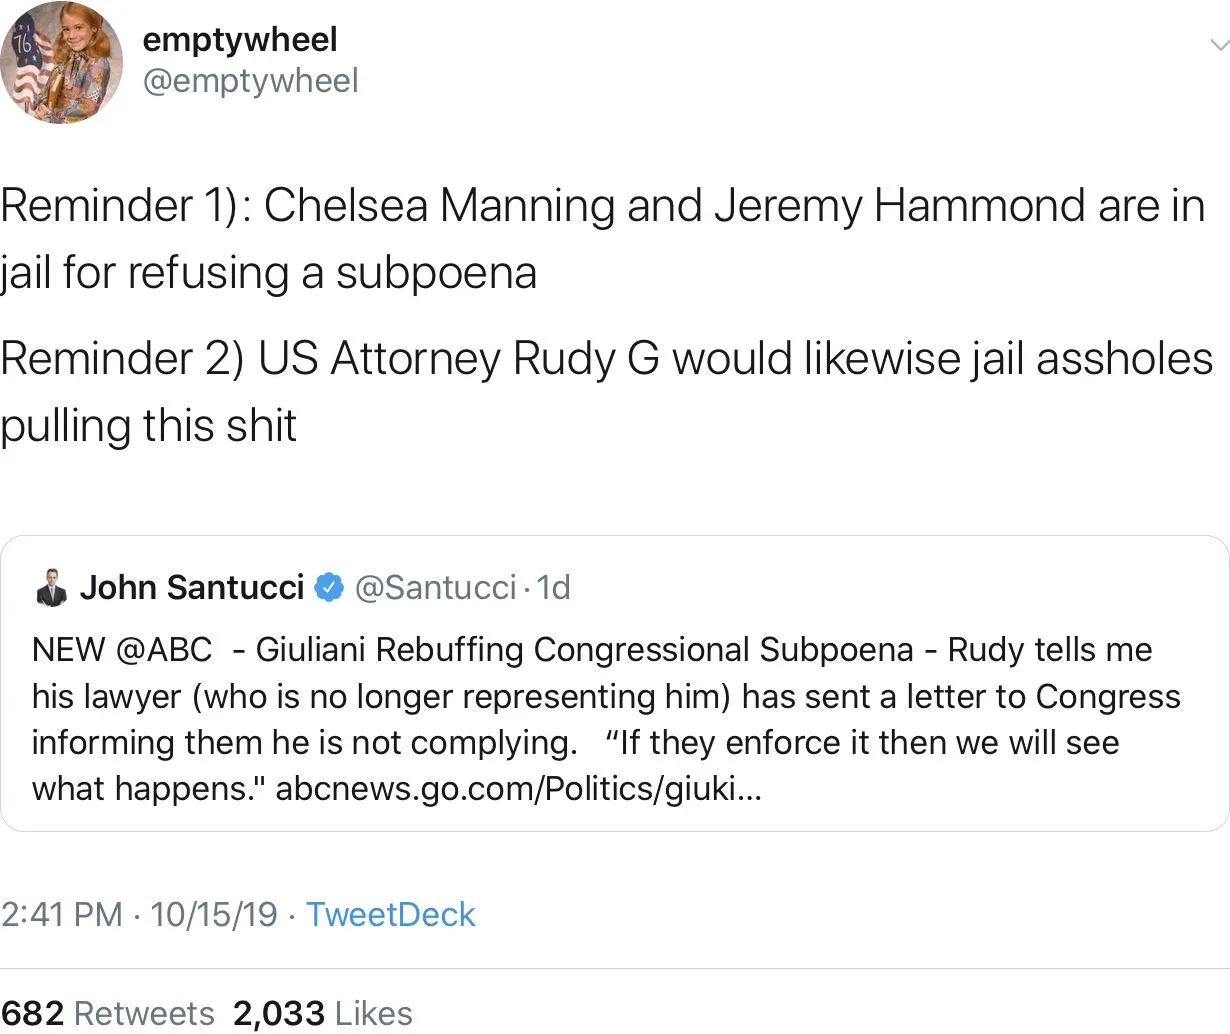Click the blue verified badge

tap(329, 587)
